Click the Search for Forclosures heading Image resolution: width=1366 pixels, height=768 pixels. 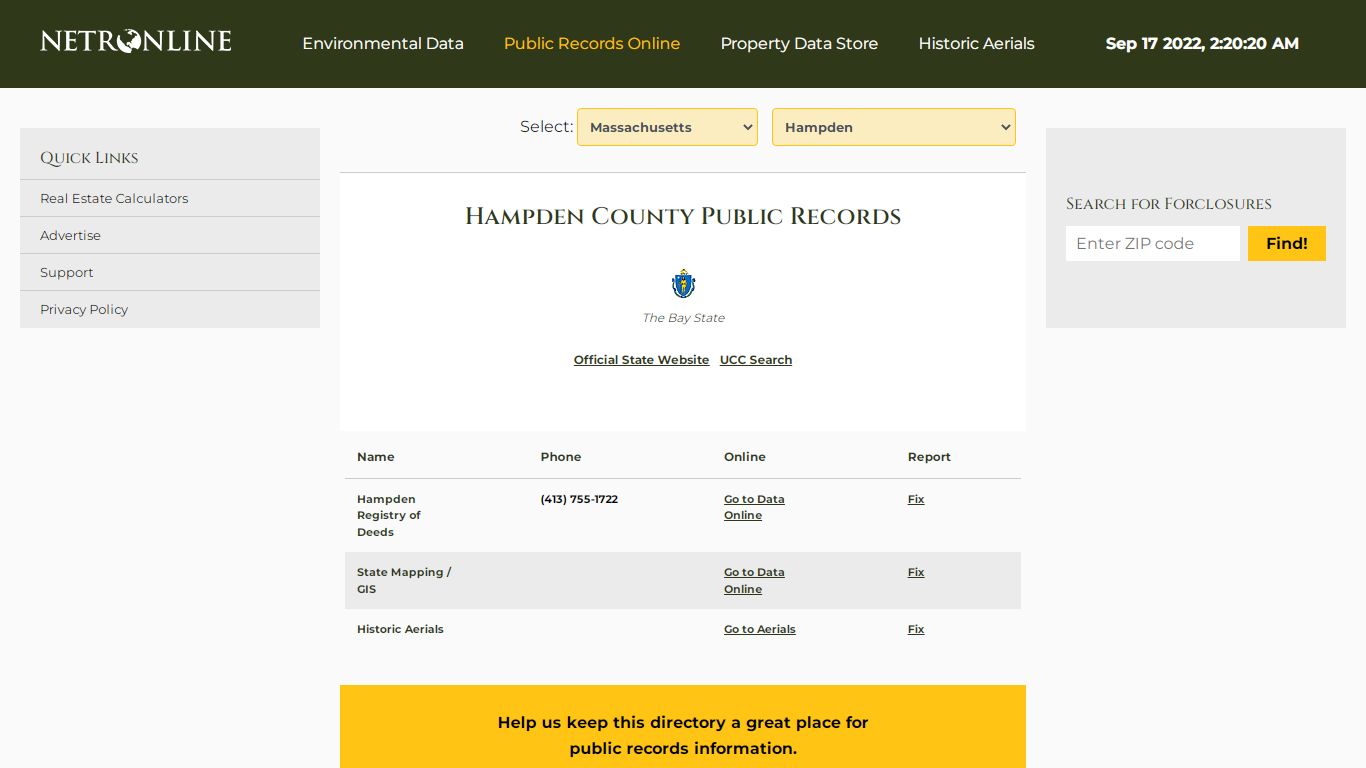point(1169,204)
